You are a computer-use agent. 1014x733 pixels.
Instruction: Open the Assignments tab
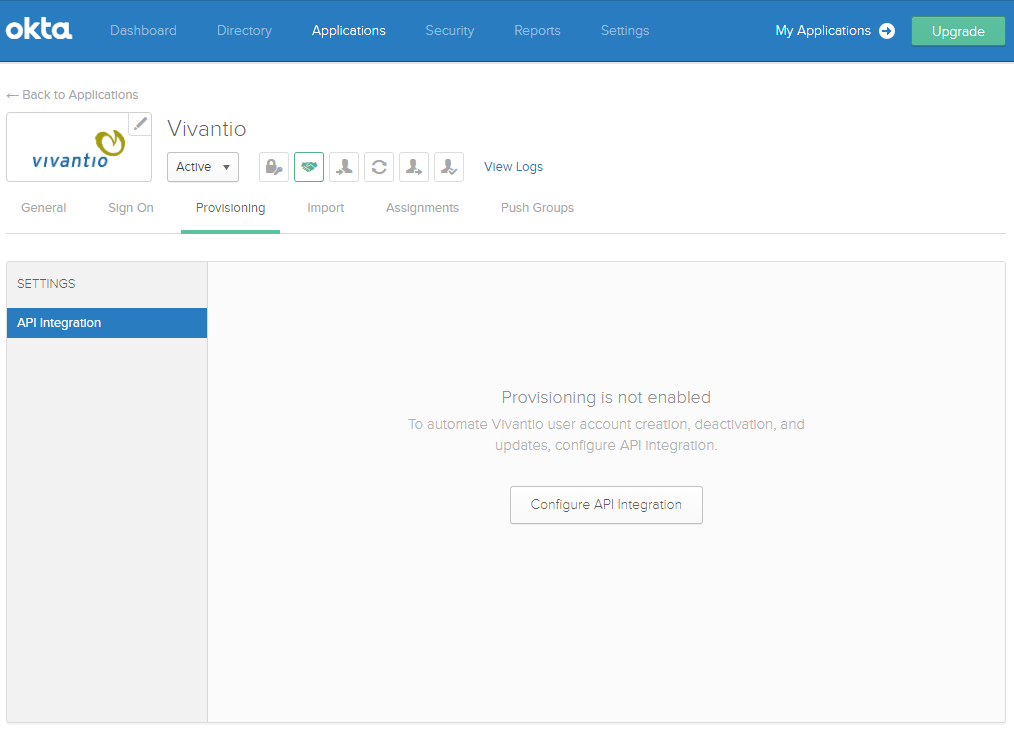[422, 208]
